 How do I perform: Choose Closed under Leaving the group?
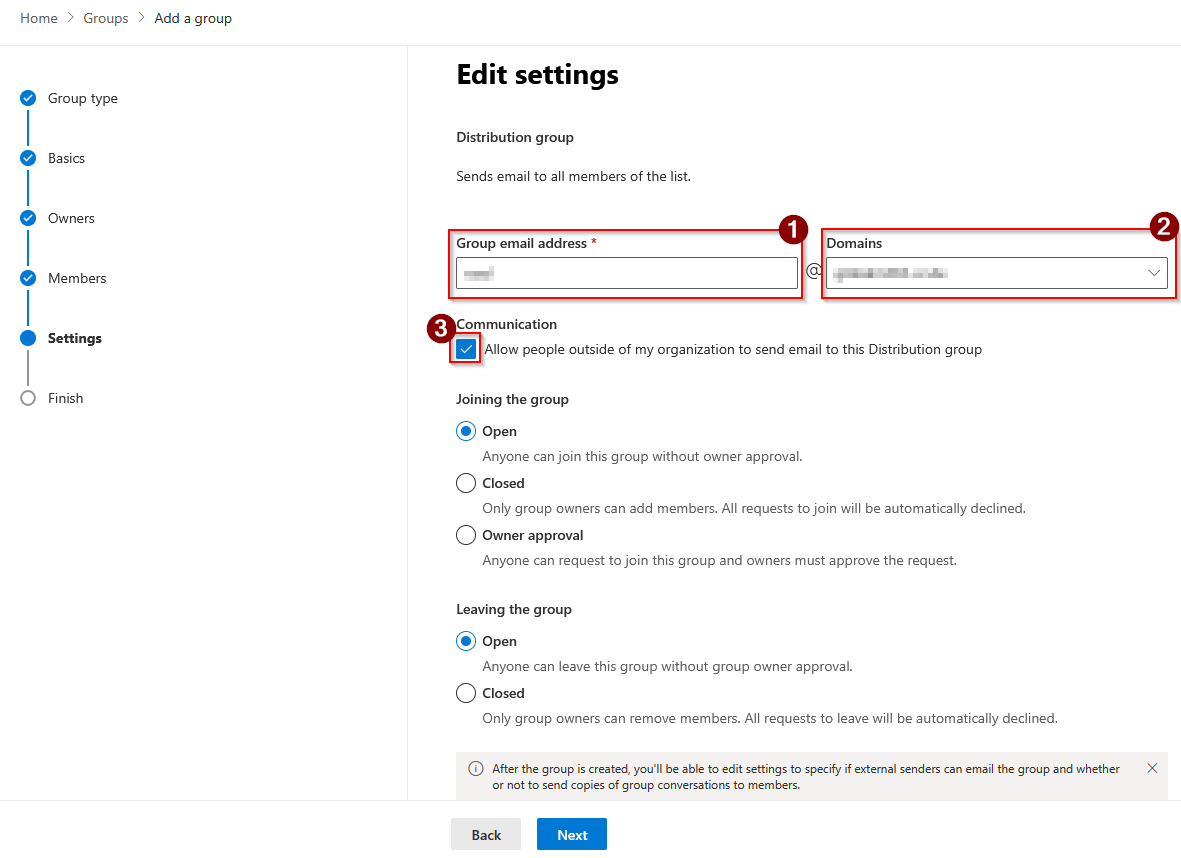[x=466, y=693]
